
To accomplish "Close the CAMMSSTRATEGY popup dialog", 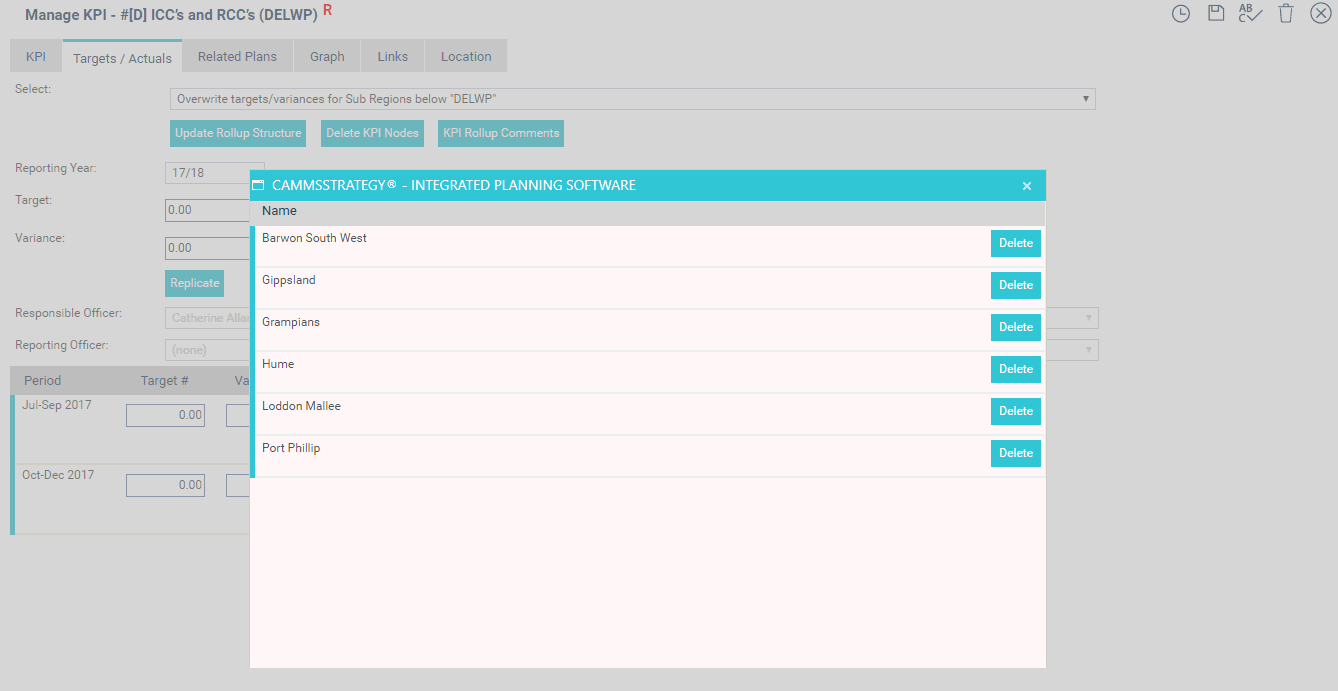I will tap(1027, 186).
